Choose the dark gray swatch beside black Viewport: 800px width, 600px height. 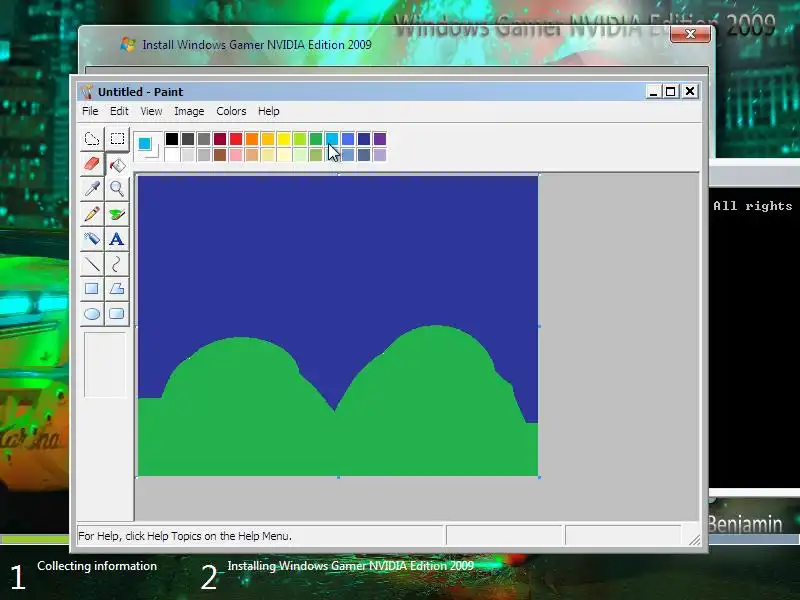coord(188,139)
